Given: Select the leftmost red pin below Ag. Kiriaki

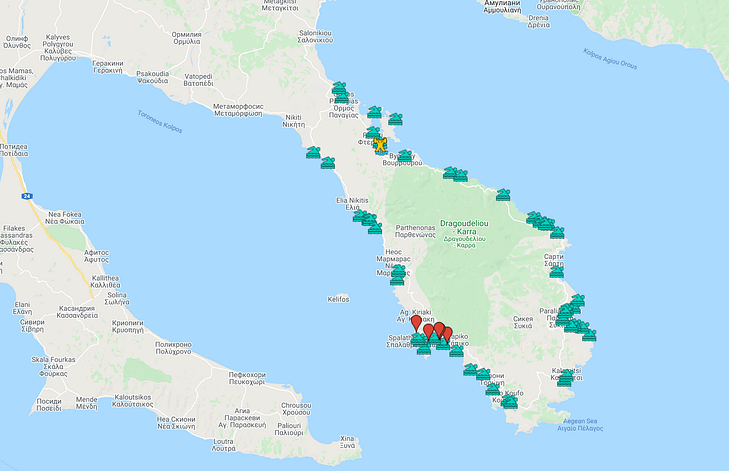Looking at the screenshot, I should pos(417,325).
